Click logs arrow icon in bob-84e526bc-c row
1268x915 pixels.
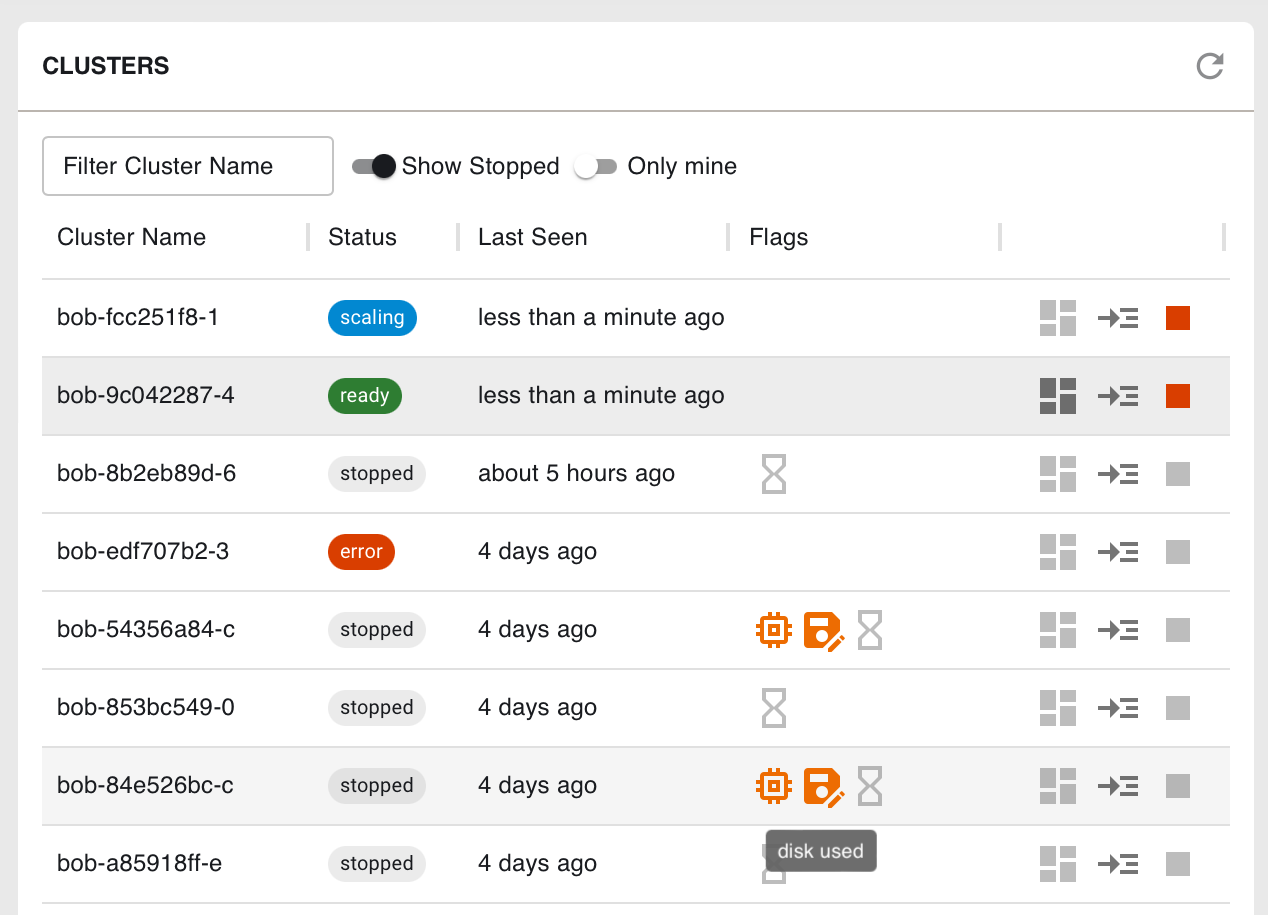coord(1118,787)
